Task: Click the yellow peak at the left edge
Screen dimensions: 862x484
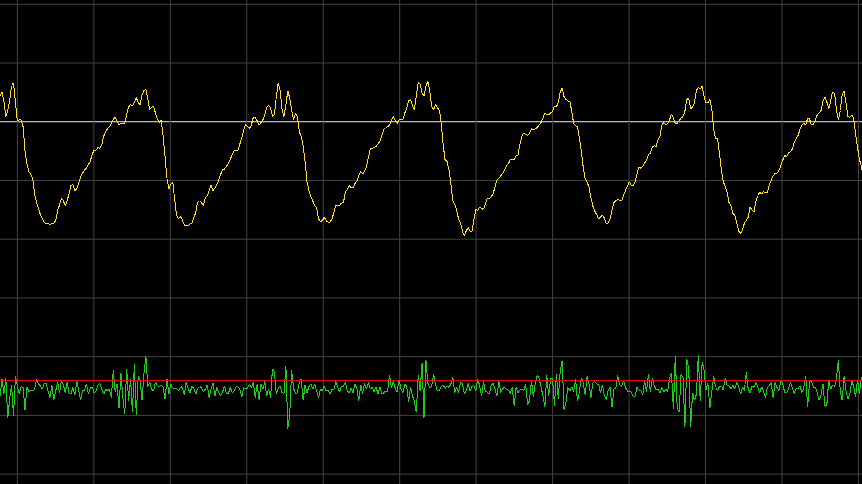Action: [x=12, y=86]
